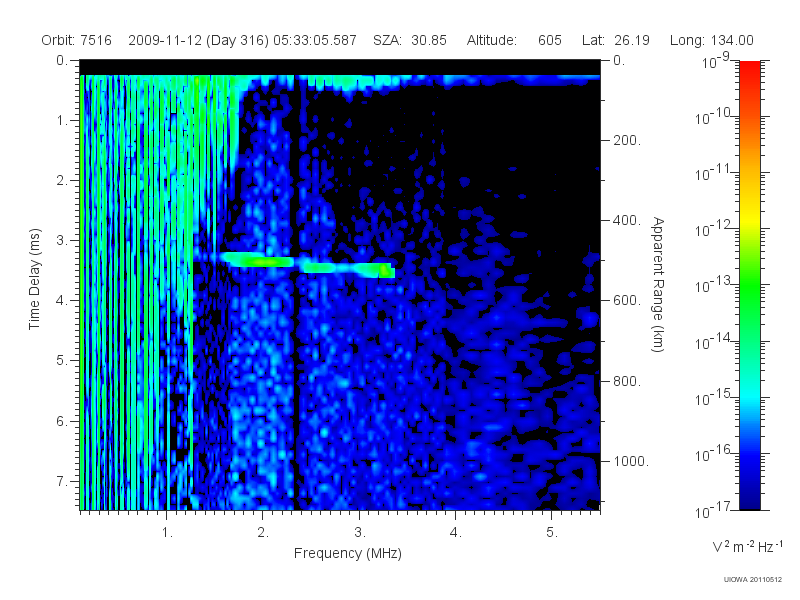Click the yellow band of the color bar
The image size is (800, 600).
[x=749, y=217]
